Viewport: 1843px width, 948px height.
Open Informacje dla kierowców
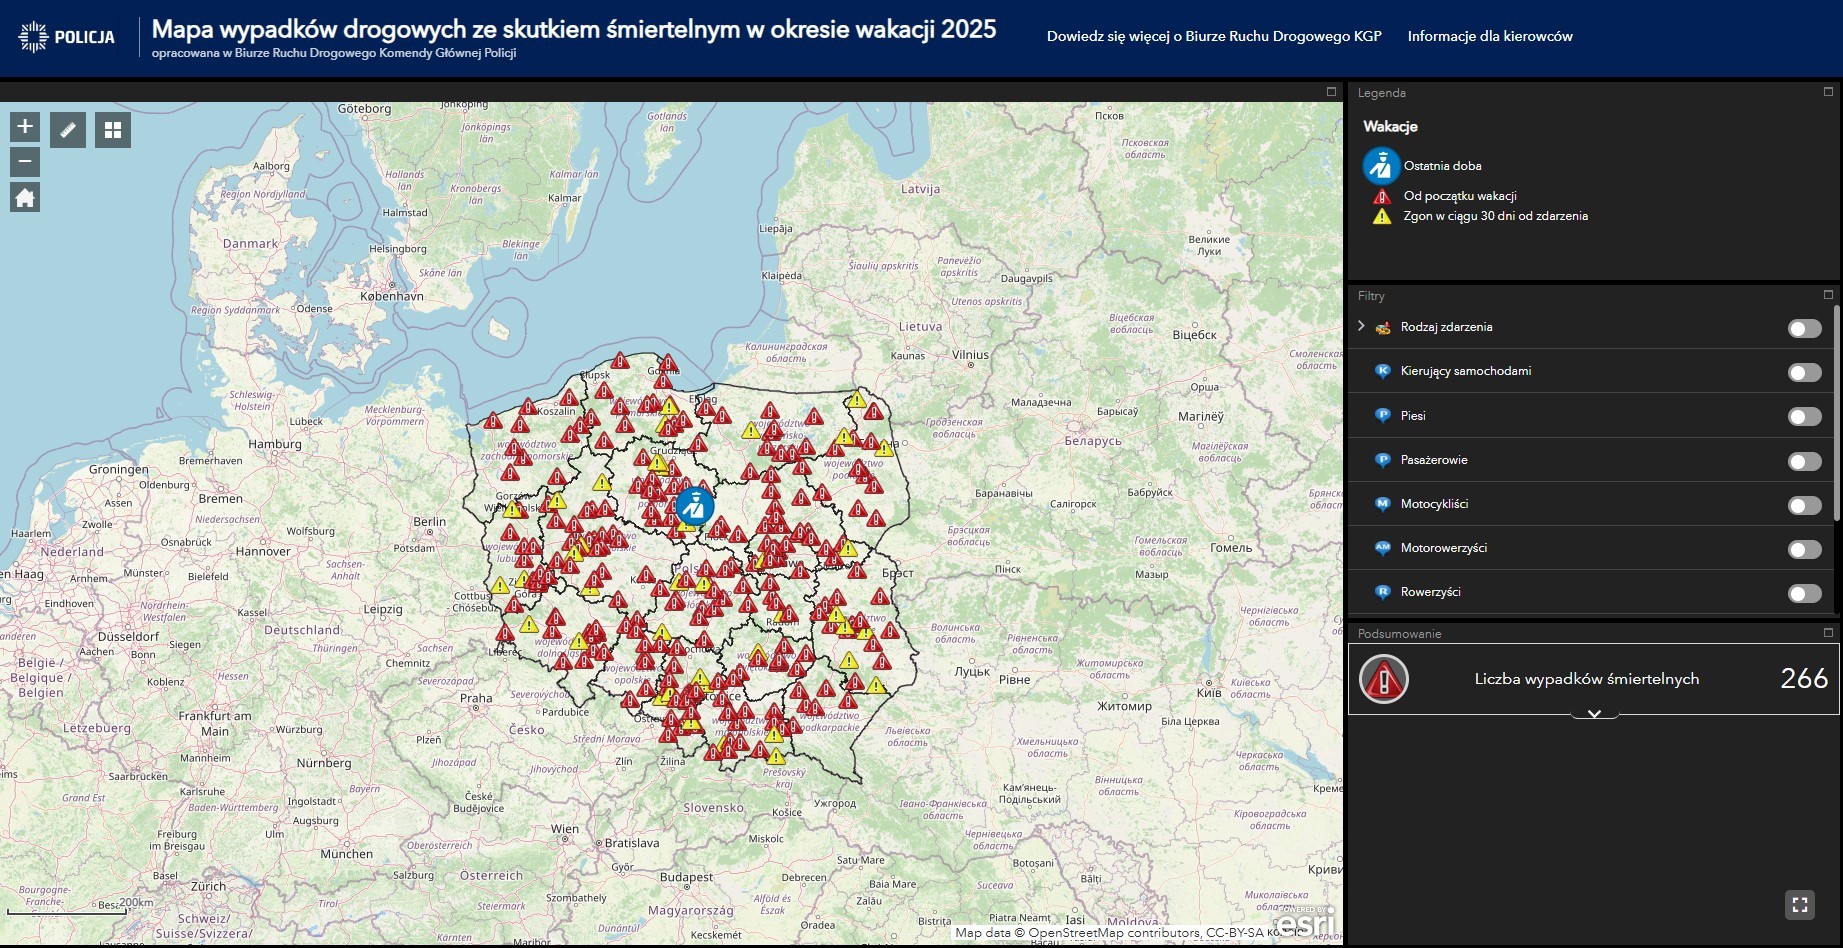[1489, 36]
